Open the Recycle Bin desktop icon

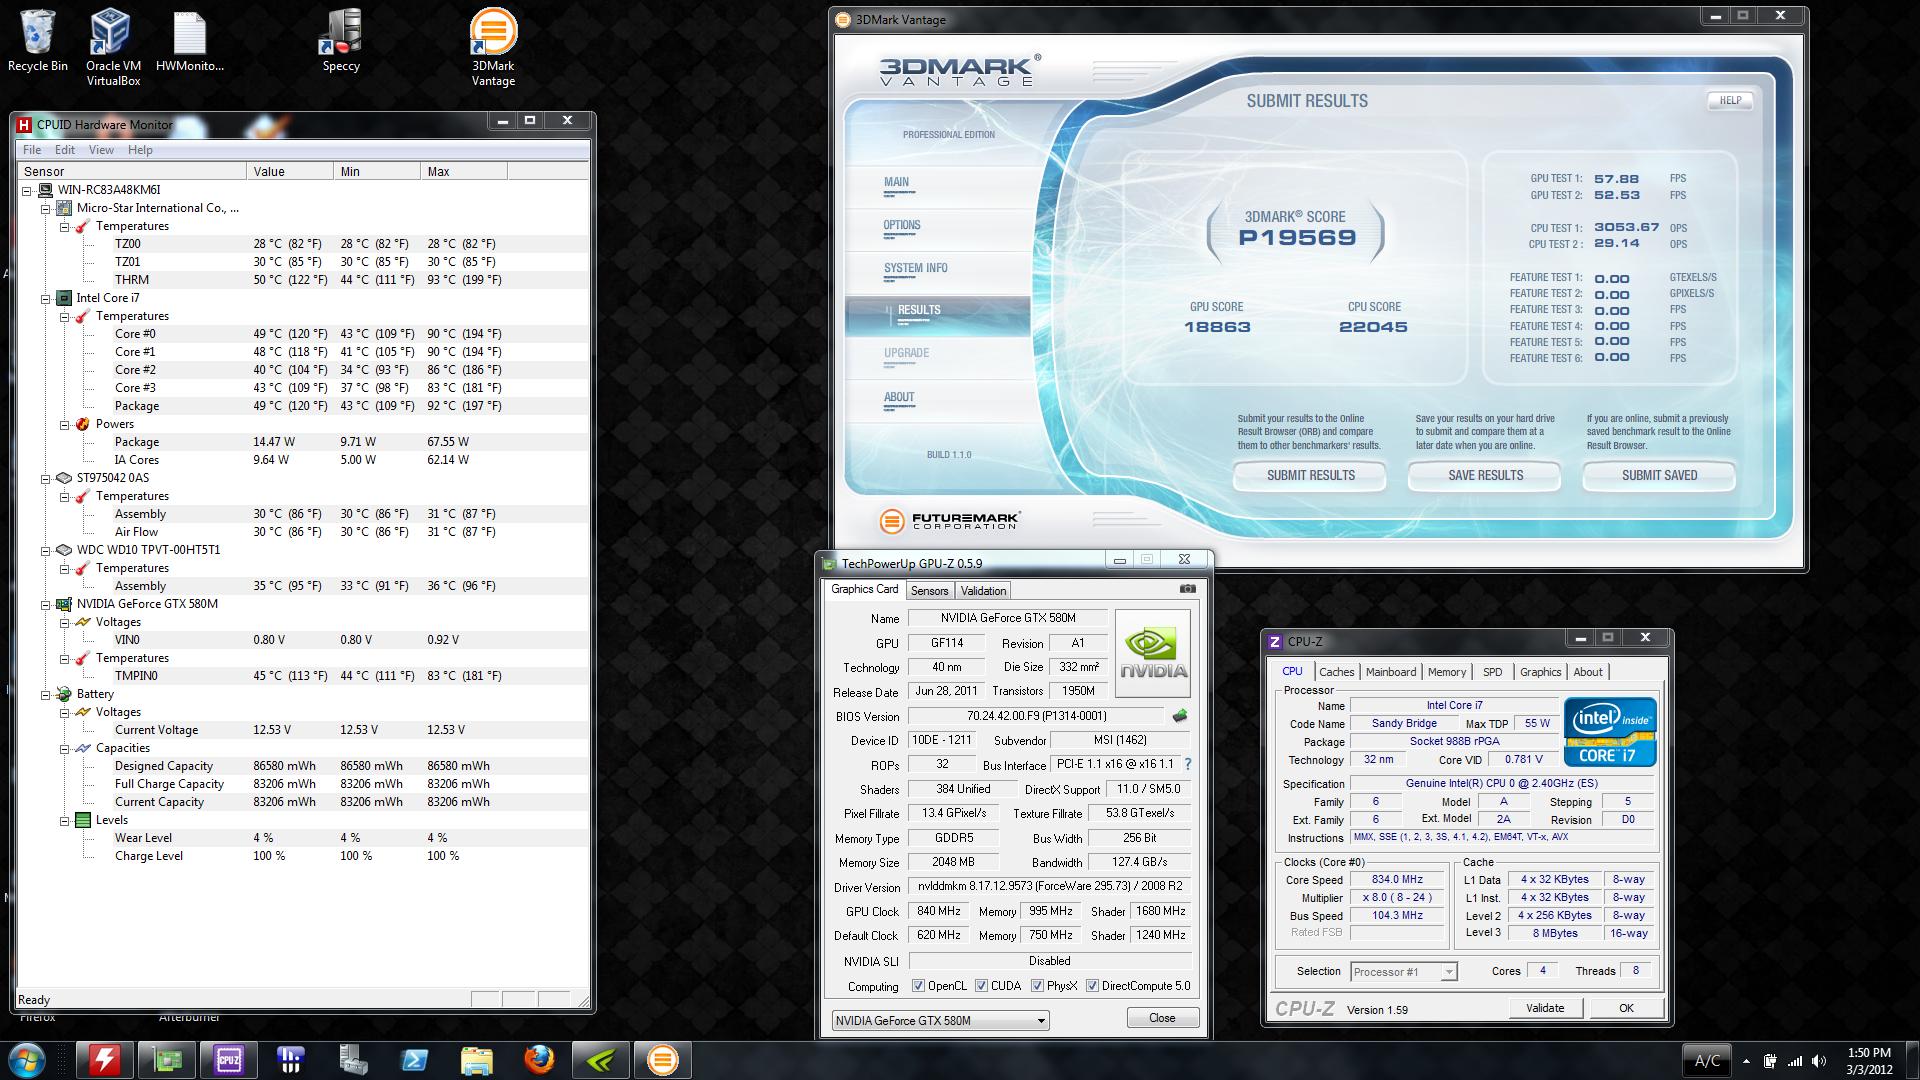(38, 40)
